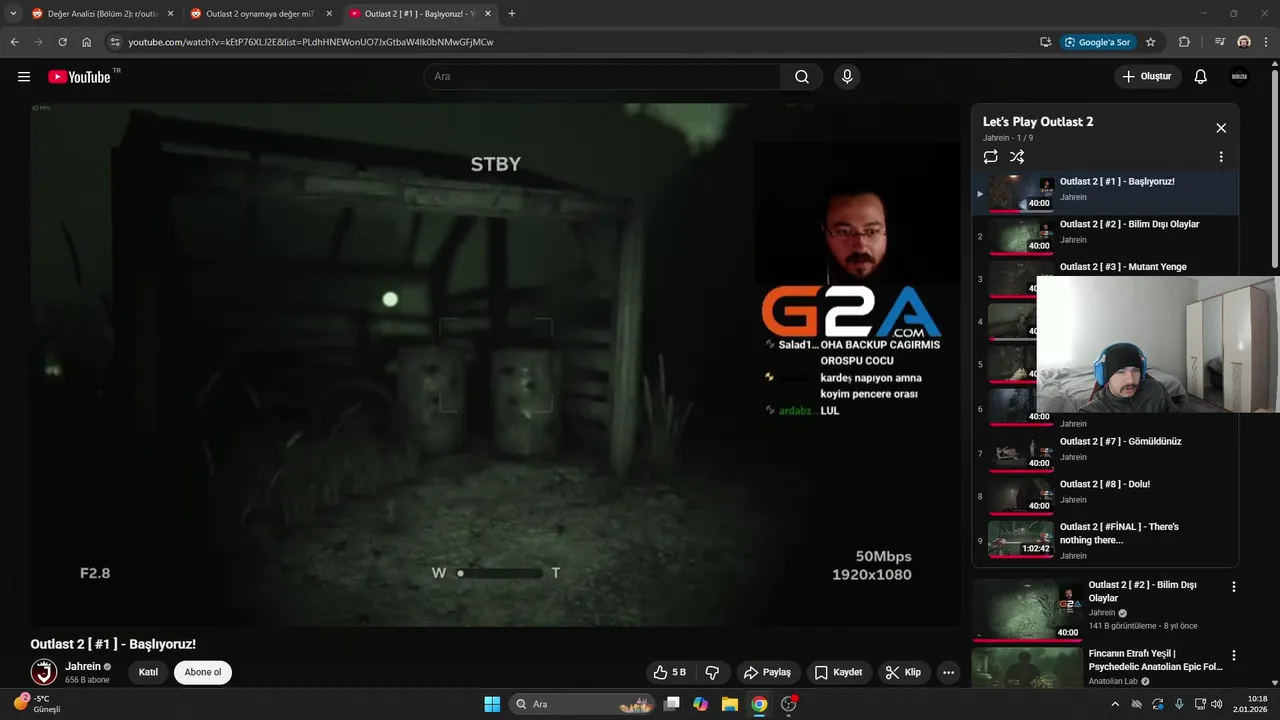Open options menu for Fincanın Etrafı Yeşil video

(x=1234, y=656)
